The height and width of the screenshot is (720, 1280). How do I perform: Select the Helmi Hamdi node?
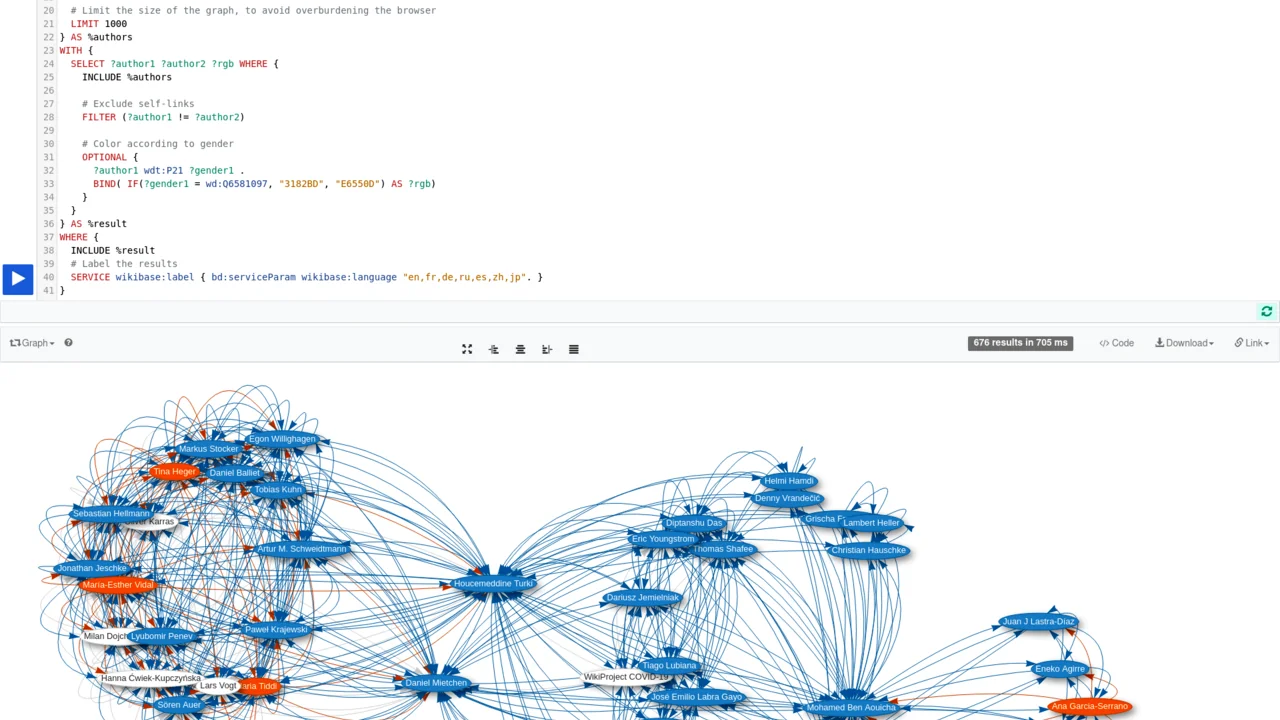(789, 481)
